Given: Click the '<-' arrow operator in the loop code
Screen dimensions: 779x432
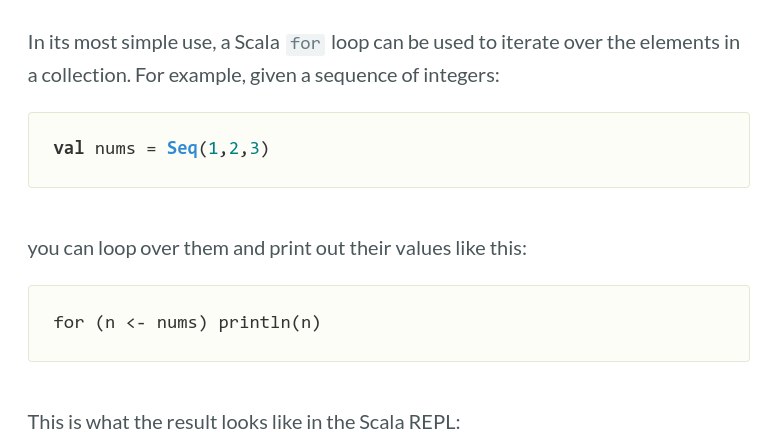Looking at the screenshot, I should coord(136,323).
